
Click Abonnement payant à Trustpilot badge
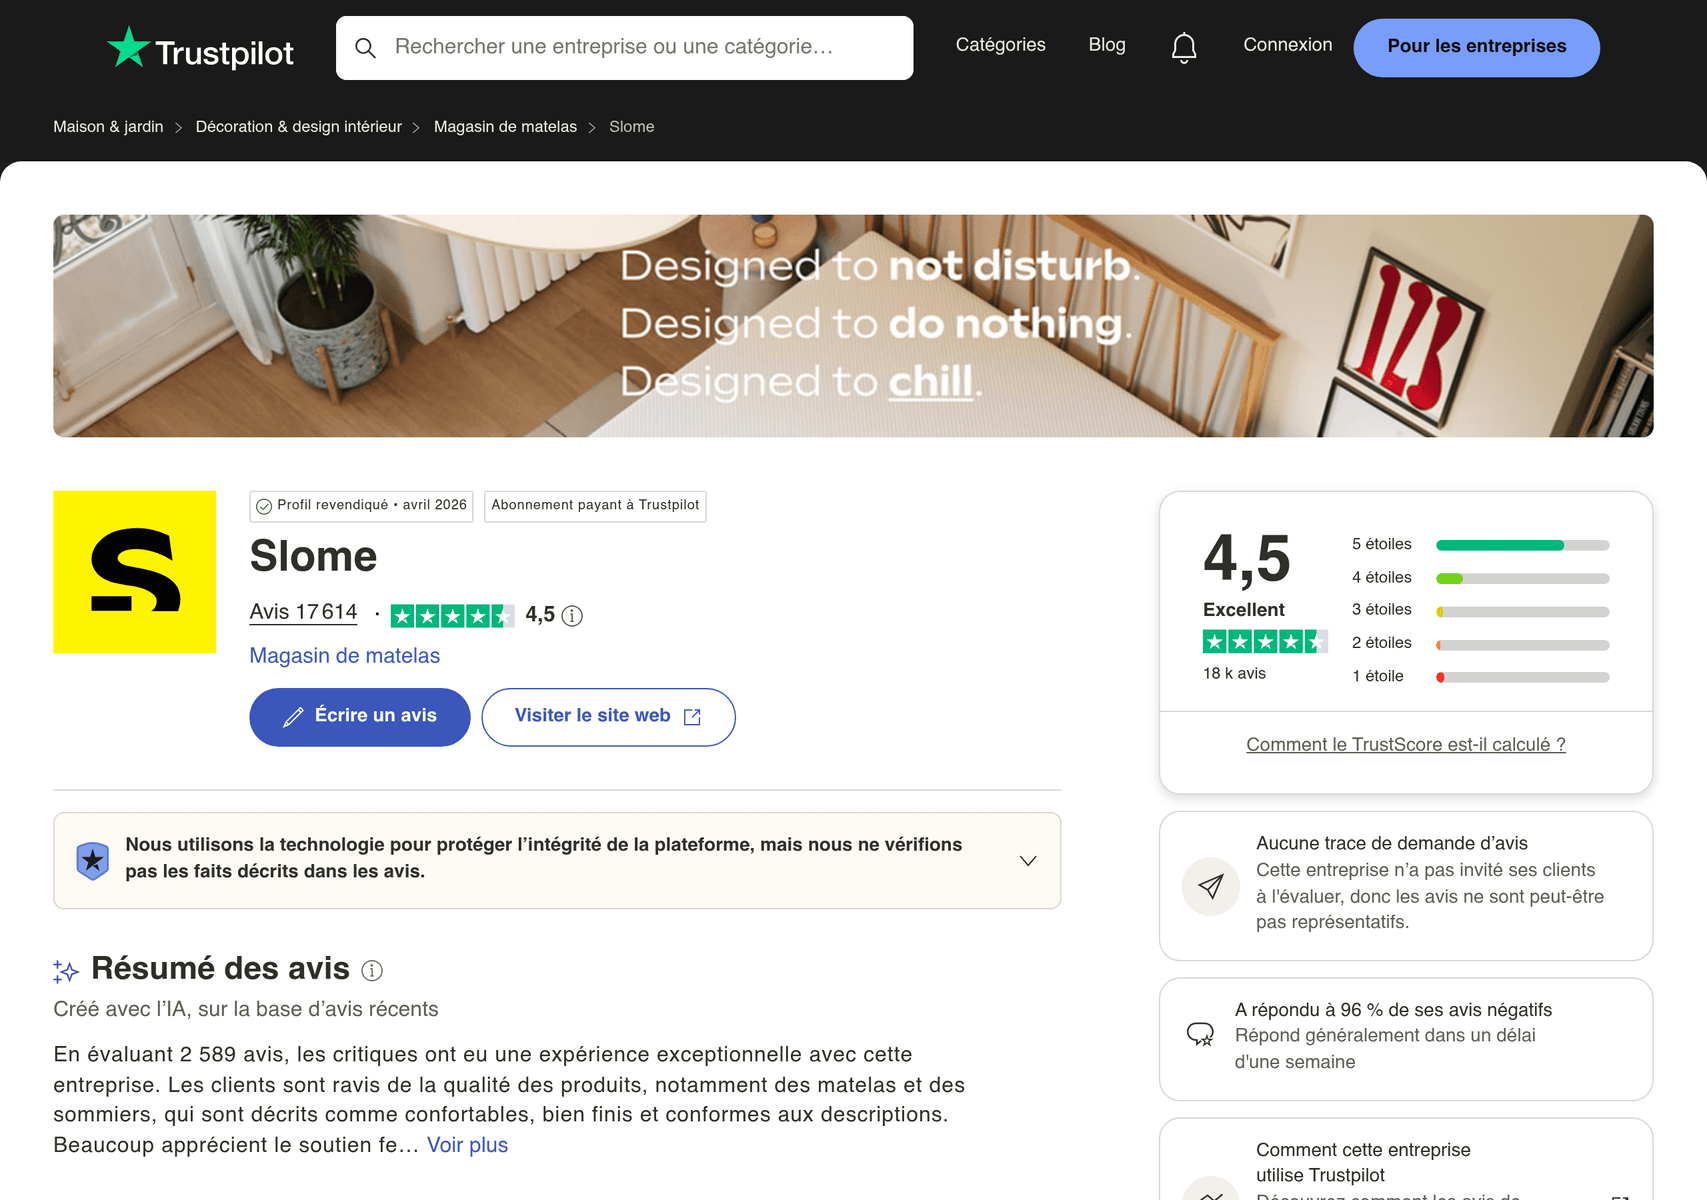click(595, 506)
